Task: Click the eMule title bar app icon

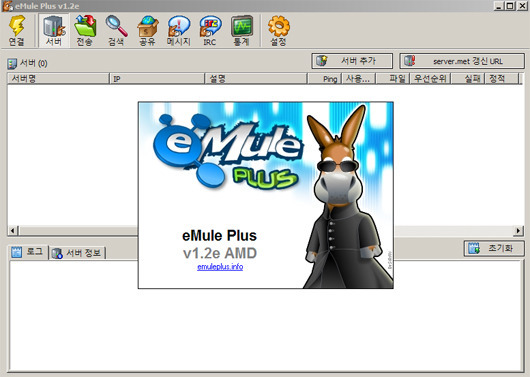Action: (x=7, y=6)
